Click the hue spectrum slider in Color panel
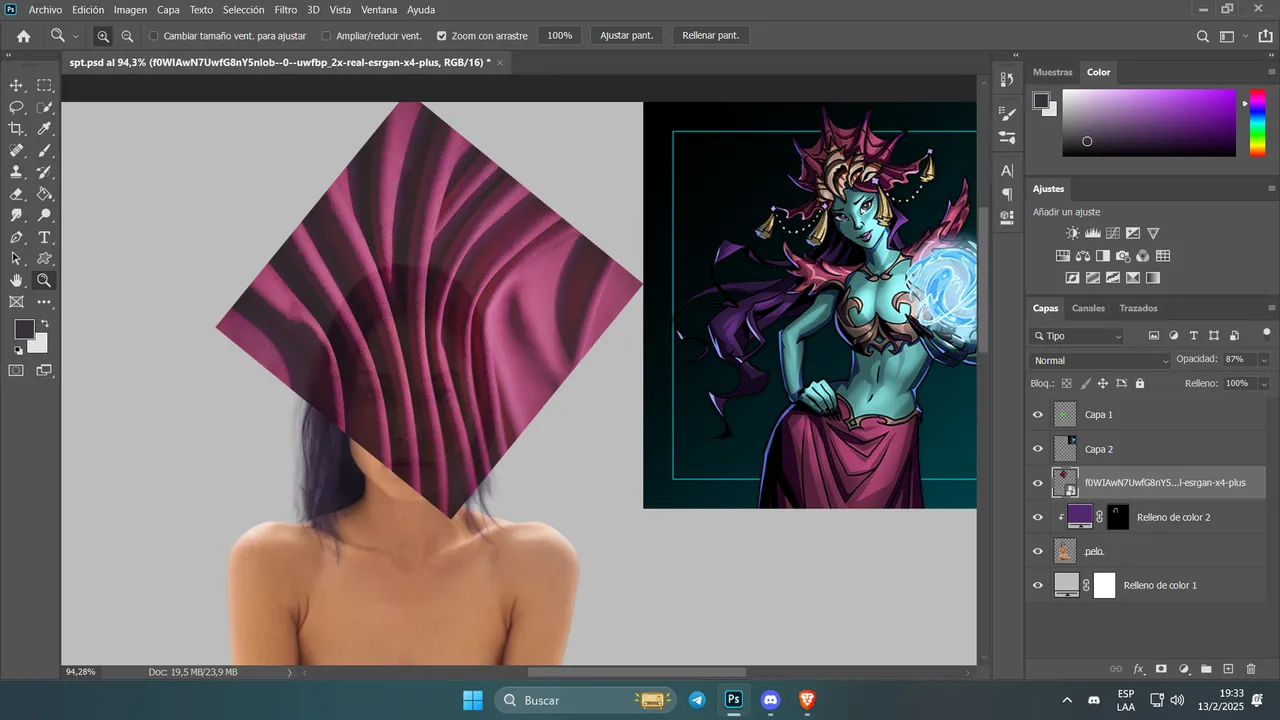This screenshot has height=720, width=1280. click(x=1257, y=122)
